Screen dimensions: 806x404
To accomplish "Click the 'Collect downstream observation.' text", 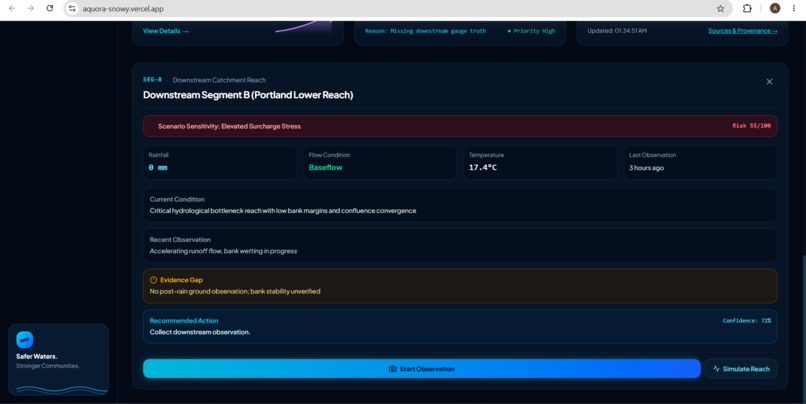I will [x=200, y=332].
